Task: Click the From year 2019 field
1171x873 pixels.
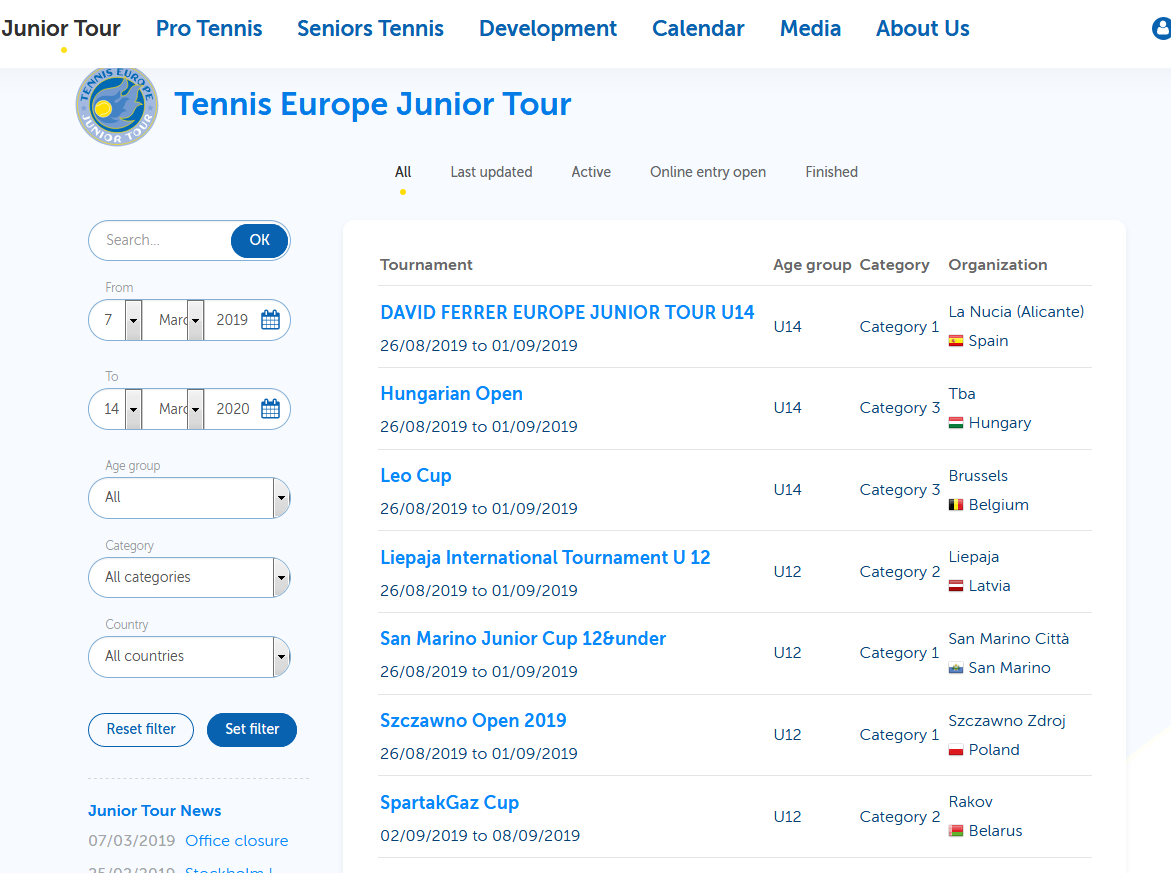Action: tap(232, 320)
